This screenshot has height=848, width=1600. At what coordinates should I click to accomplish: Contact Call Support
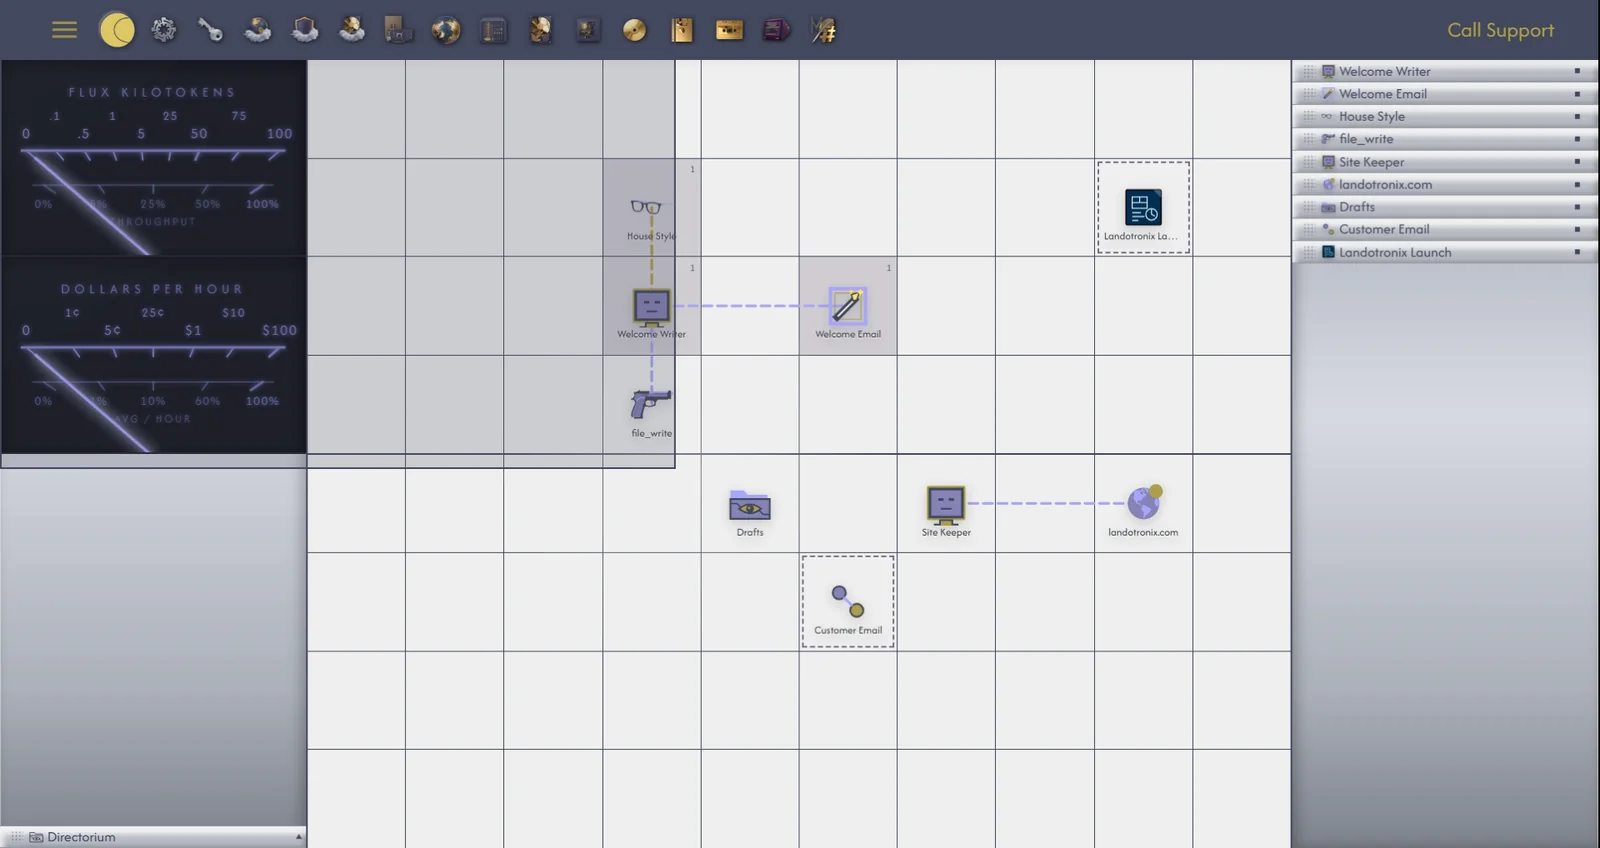pos(1500,30)
